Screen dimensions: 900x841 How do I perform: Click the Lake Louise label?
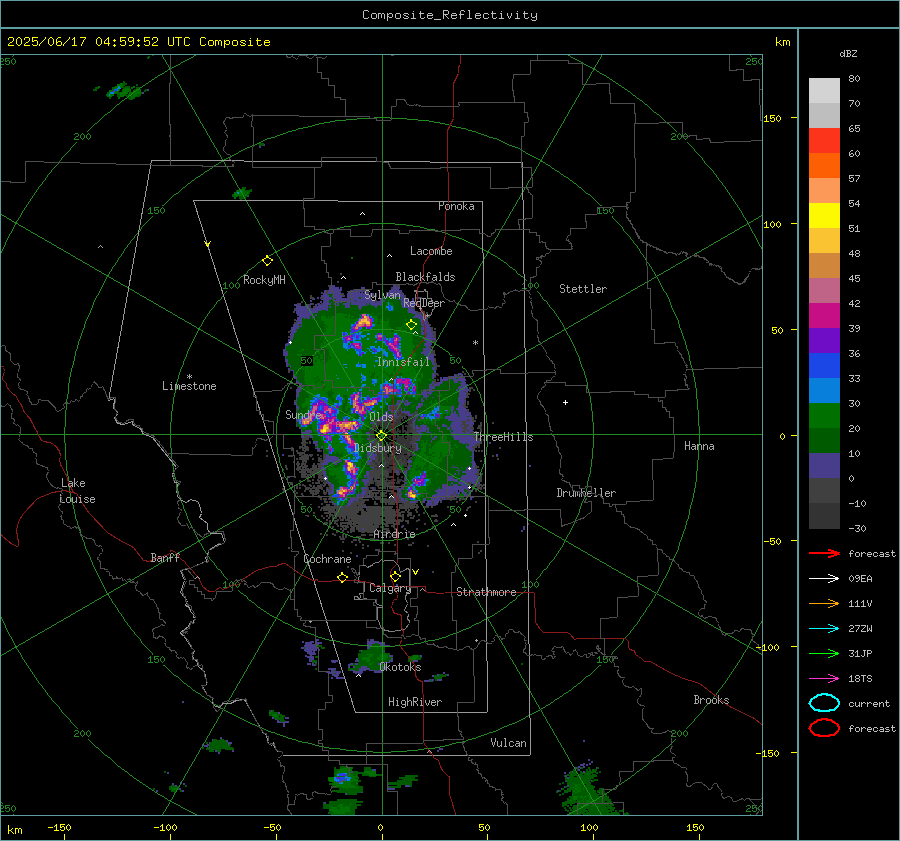tap(77, 491)
